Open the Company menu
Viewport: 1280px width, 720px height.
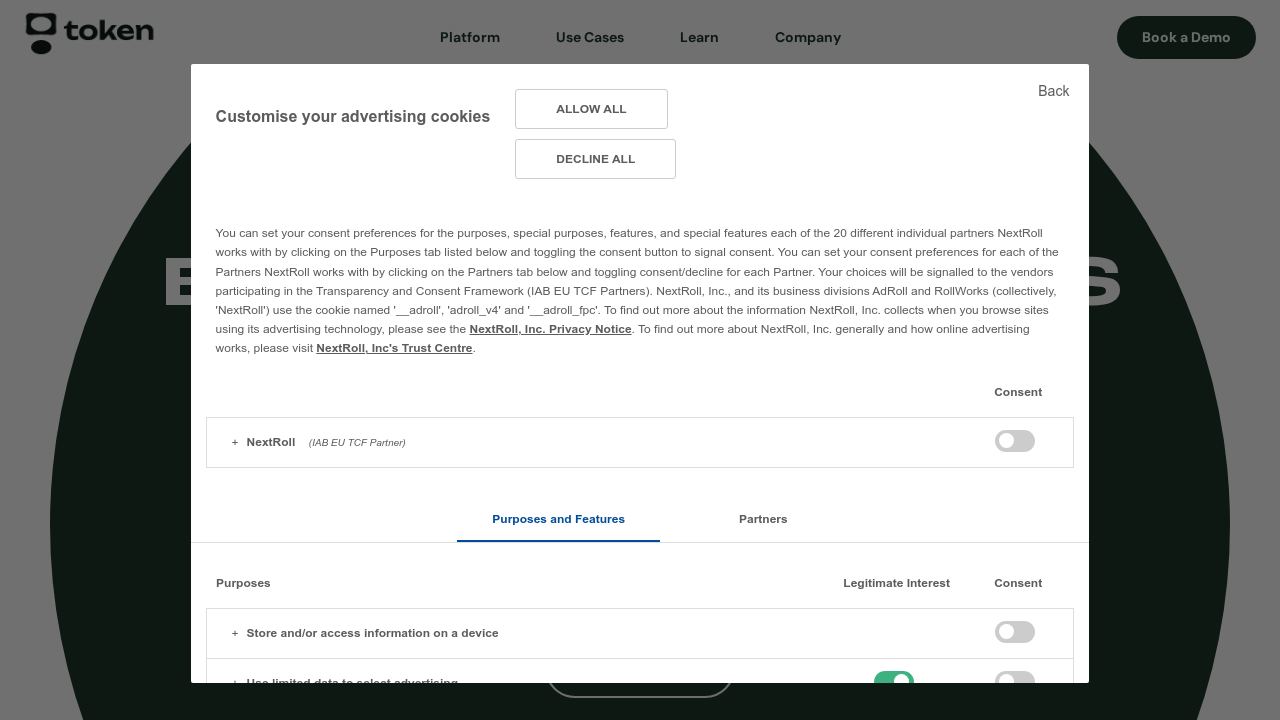pyautogui.click(x=807, y=37)
